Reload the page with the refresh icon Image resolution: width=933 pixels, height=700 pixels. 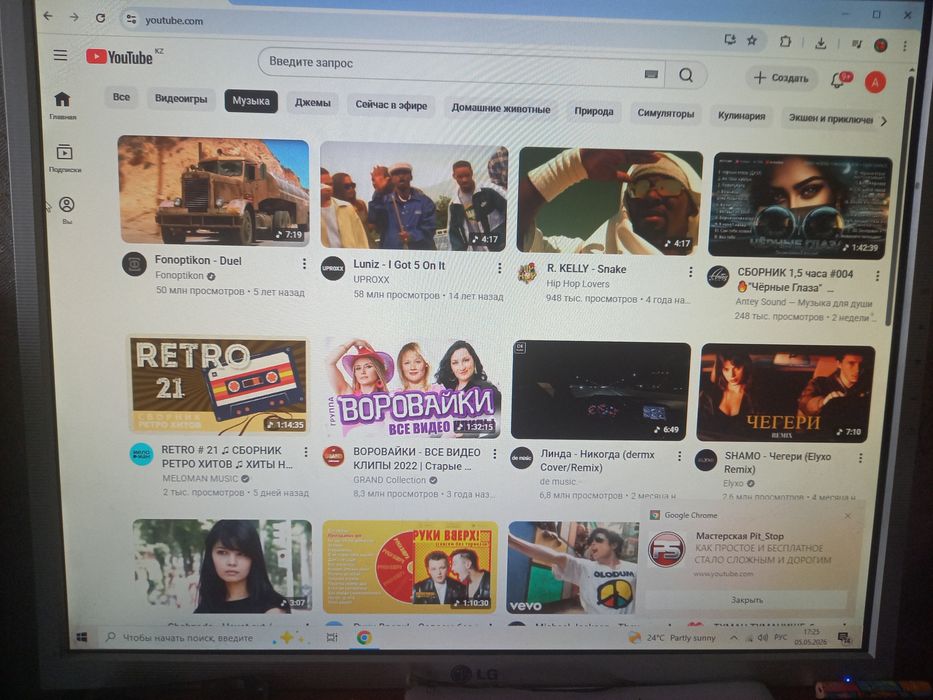point(101,18)
